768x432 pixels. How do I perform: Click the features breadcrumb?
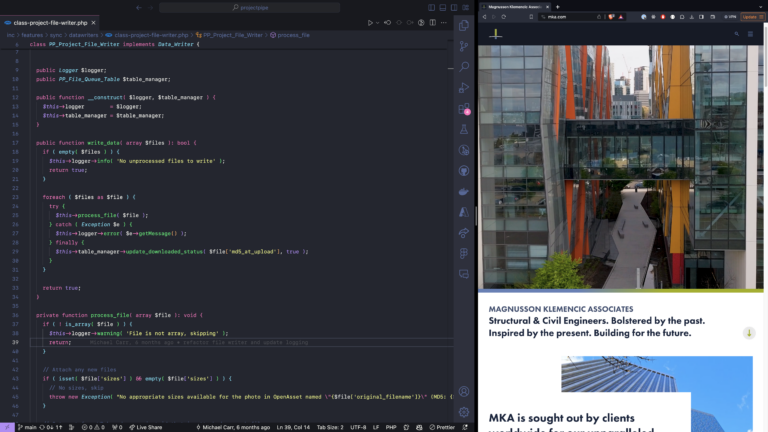coord(32,35)
